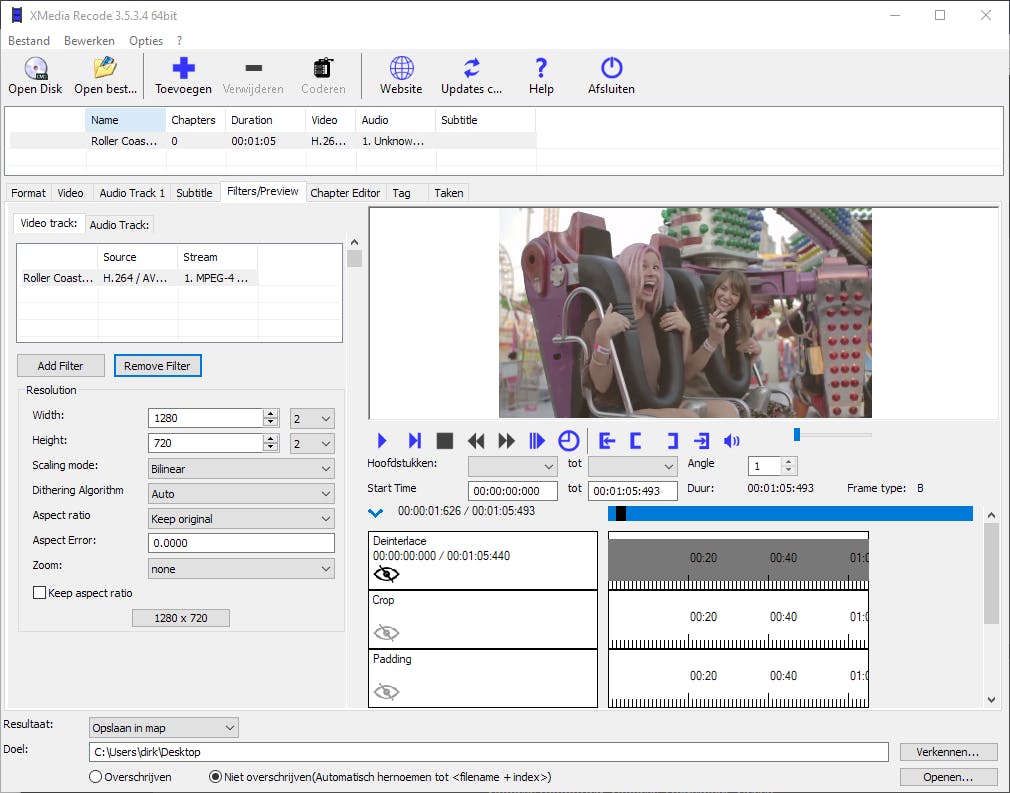Stop playback with the square stop button
Screen dimensions: 1010x793
(x=445, y=441)
